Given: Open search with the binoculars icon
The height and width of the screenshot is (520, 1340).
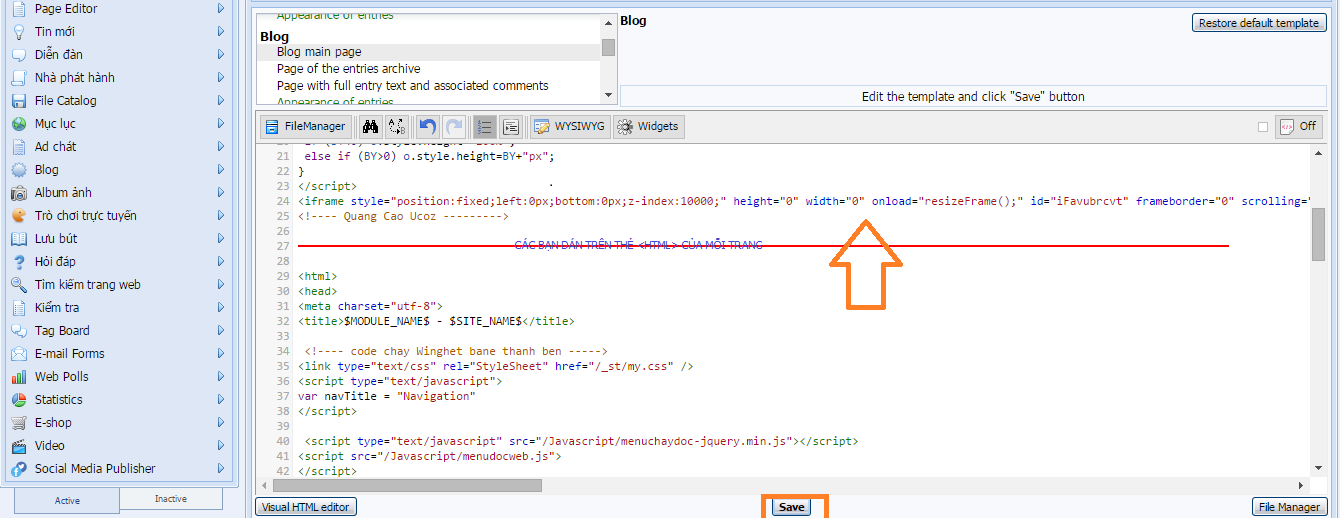Looking at the screenshot, I should pyautogui.click(x=369, y=127).
